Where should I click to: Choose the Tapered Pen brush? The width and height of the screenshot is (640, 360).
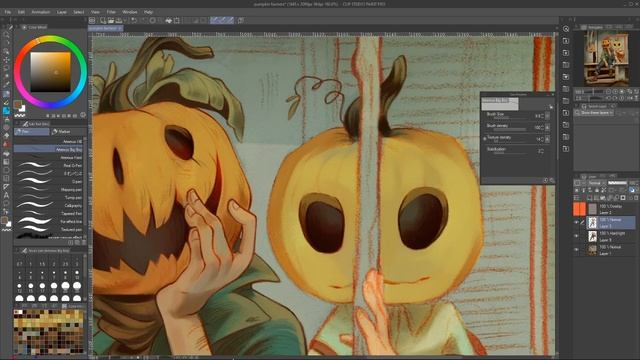pos(49,213)
